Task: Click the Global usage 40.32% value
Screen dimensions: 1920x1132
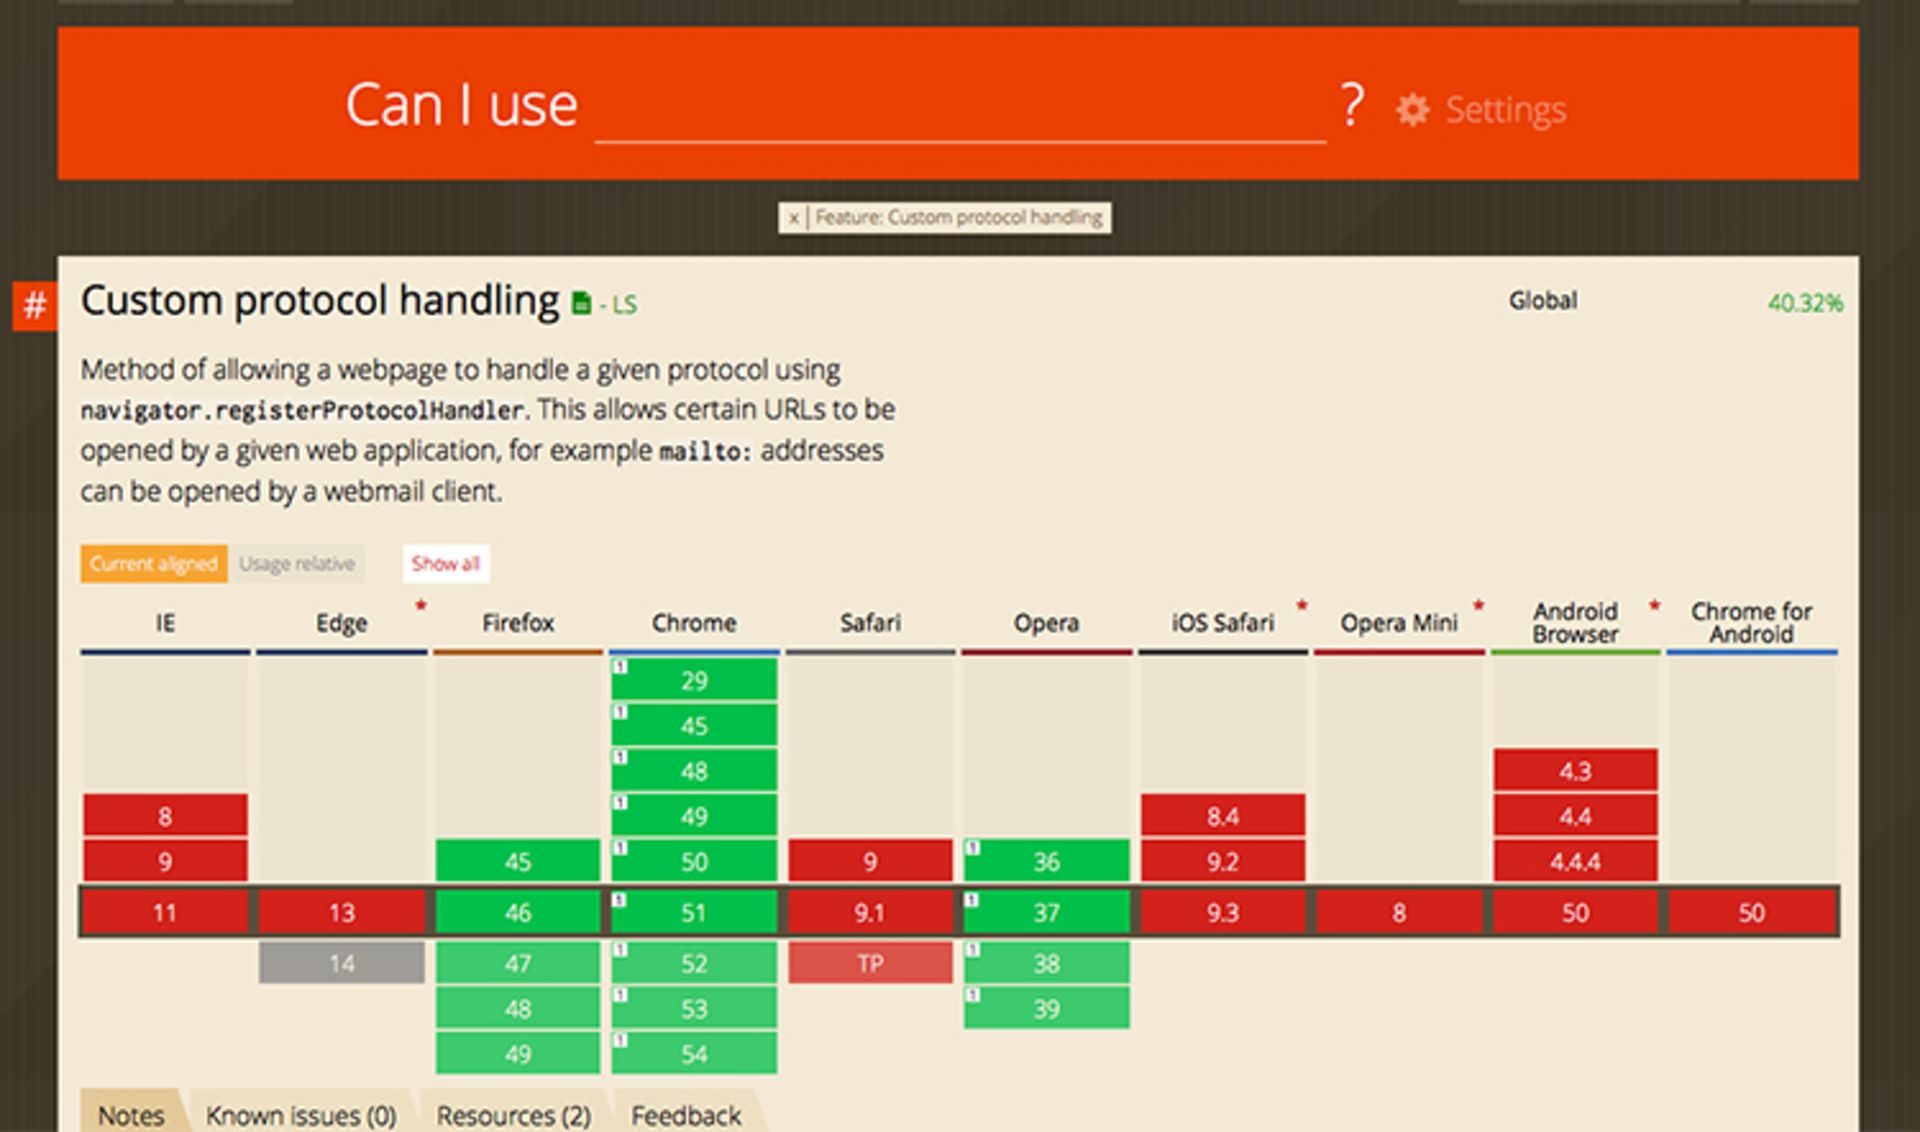Action: pyautogui.click(x=1804, y=303)
